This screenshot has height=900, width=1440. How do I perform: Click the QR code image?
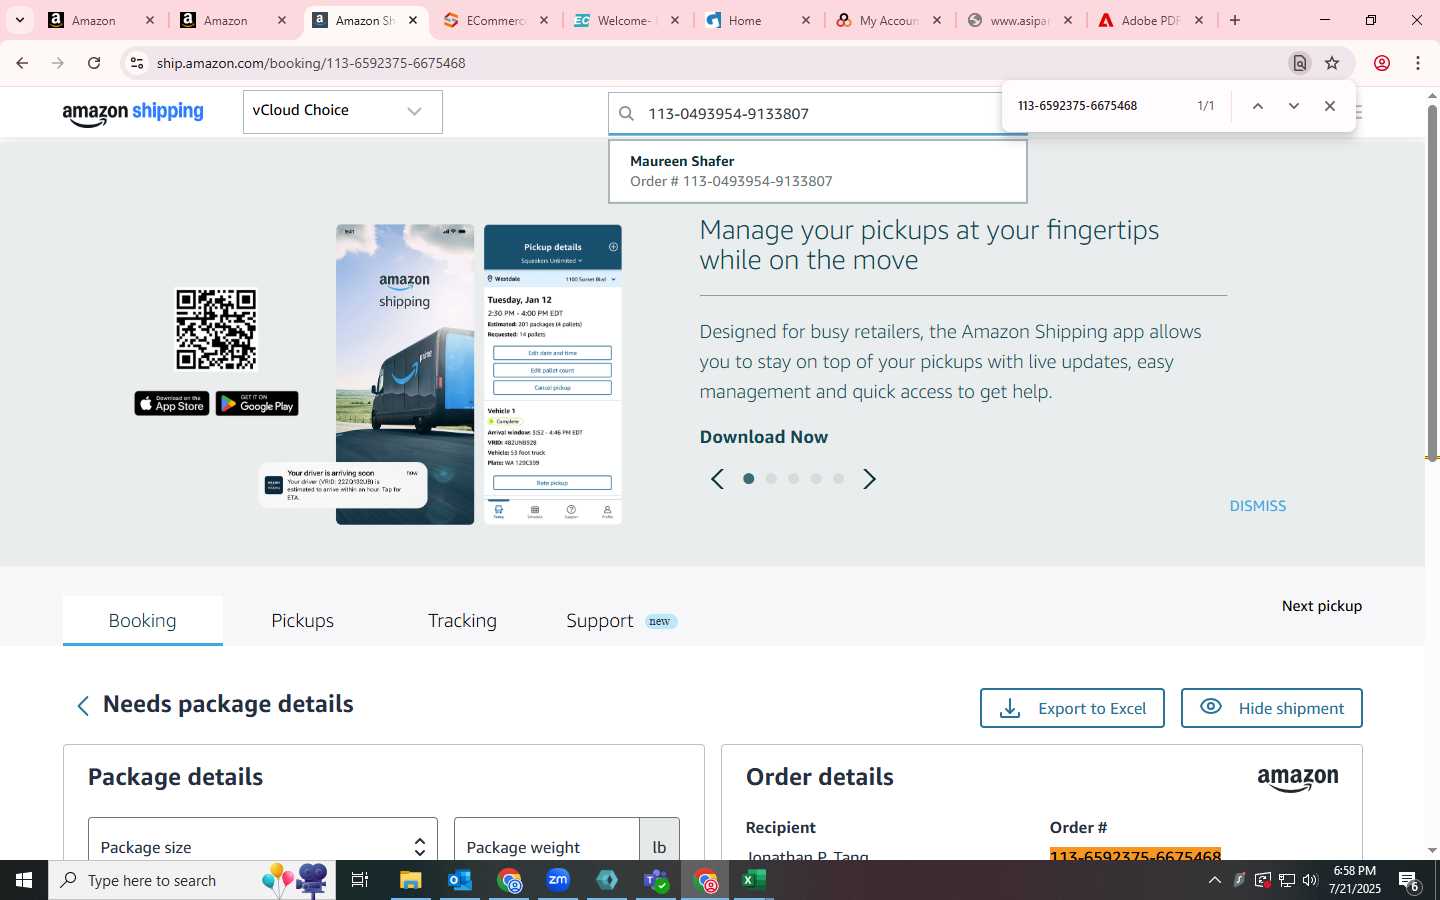pyautogui.click(x=216, y=330)
